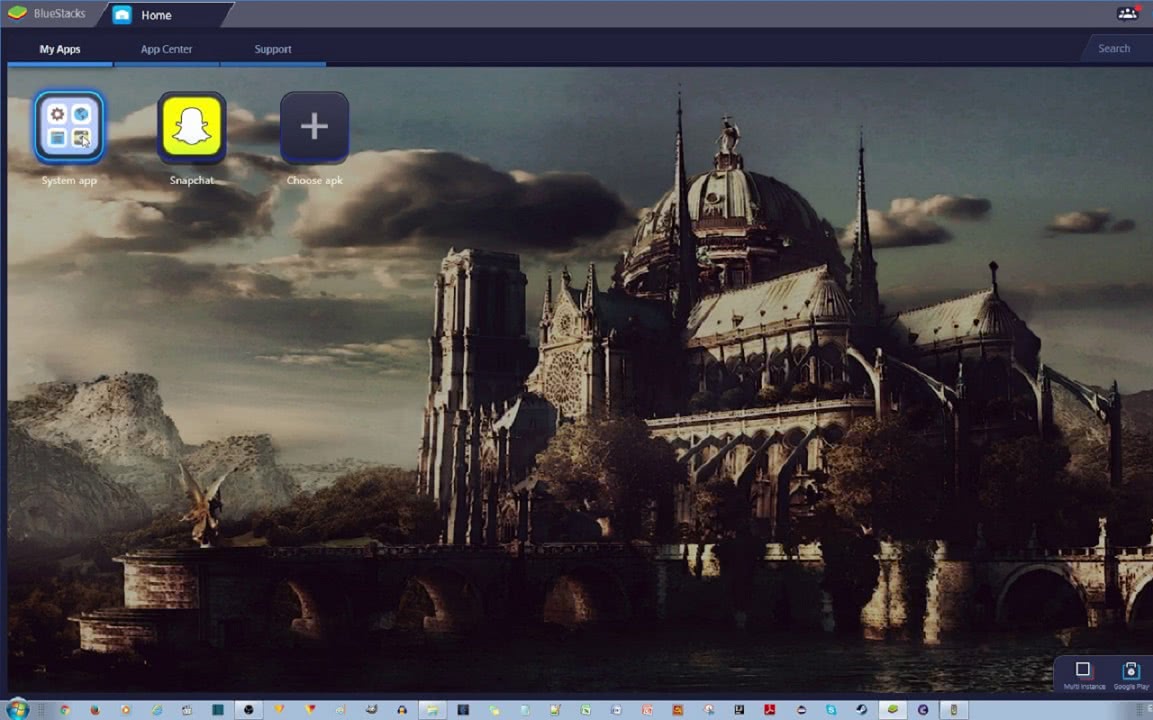The image size is (1153, 720).
Task: Open the System app folder
Action: [69, 127]
